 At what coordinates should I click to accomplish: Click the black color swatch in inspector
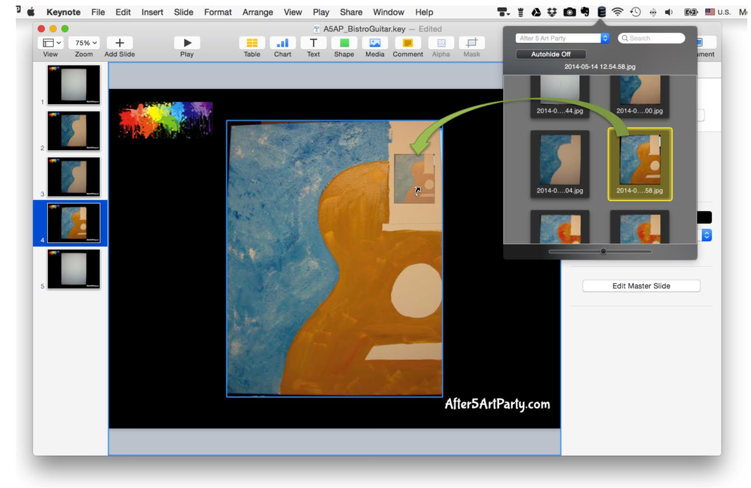[704, 217]
